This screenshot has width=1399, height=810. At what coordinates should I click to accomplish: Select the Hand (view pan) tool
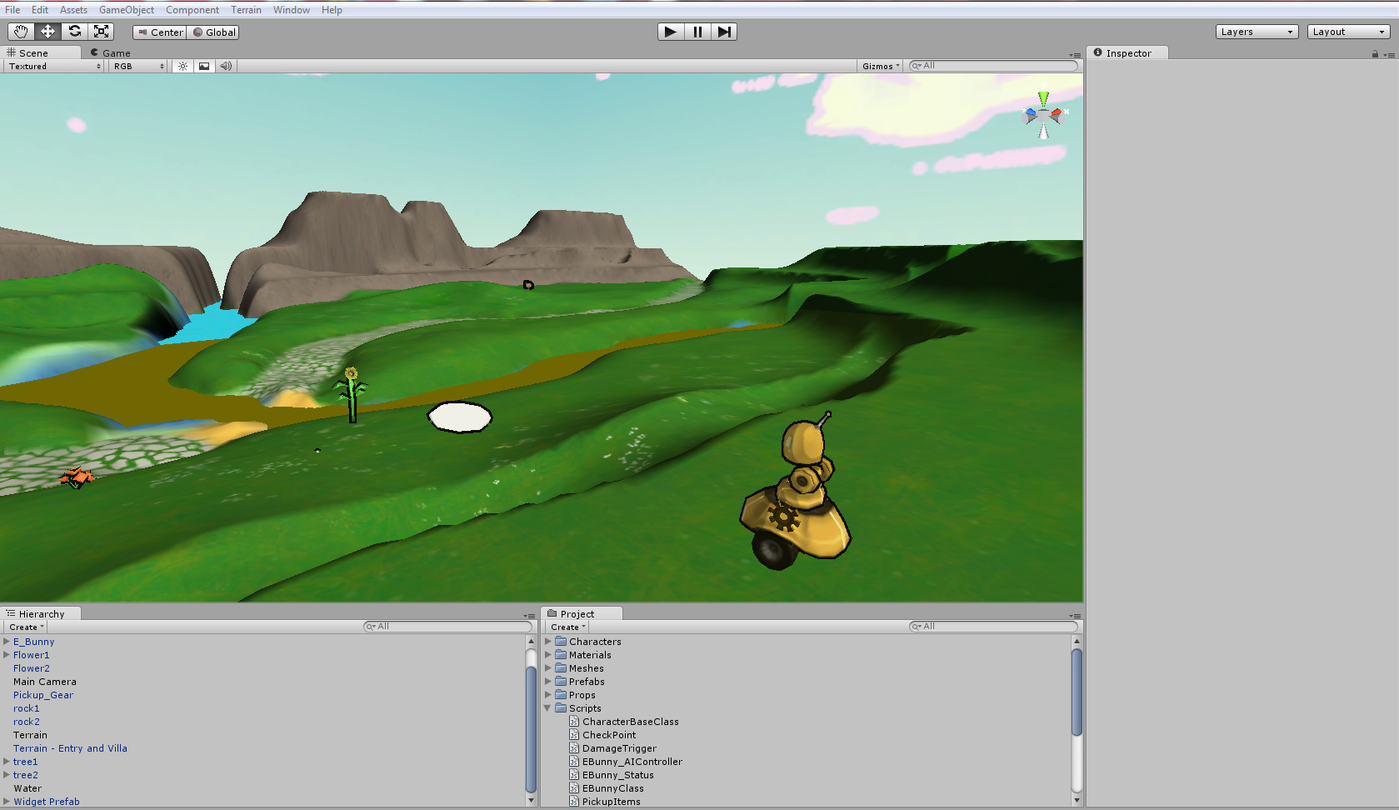coord(21,32)
